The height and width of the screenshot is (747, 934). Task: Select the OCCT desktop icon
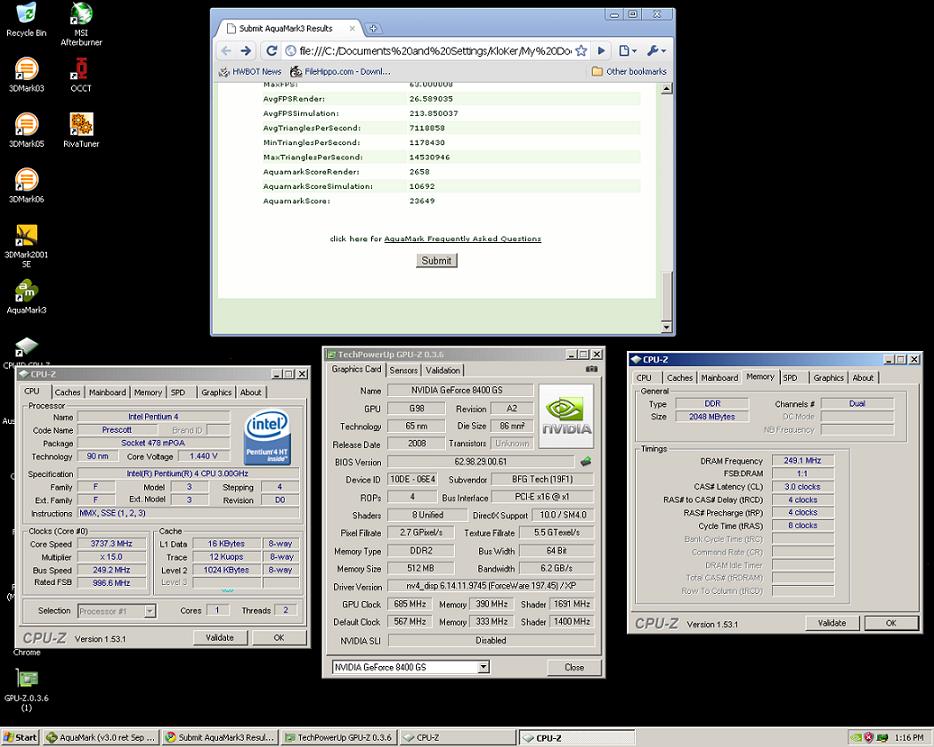tap(81, 74)
